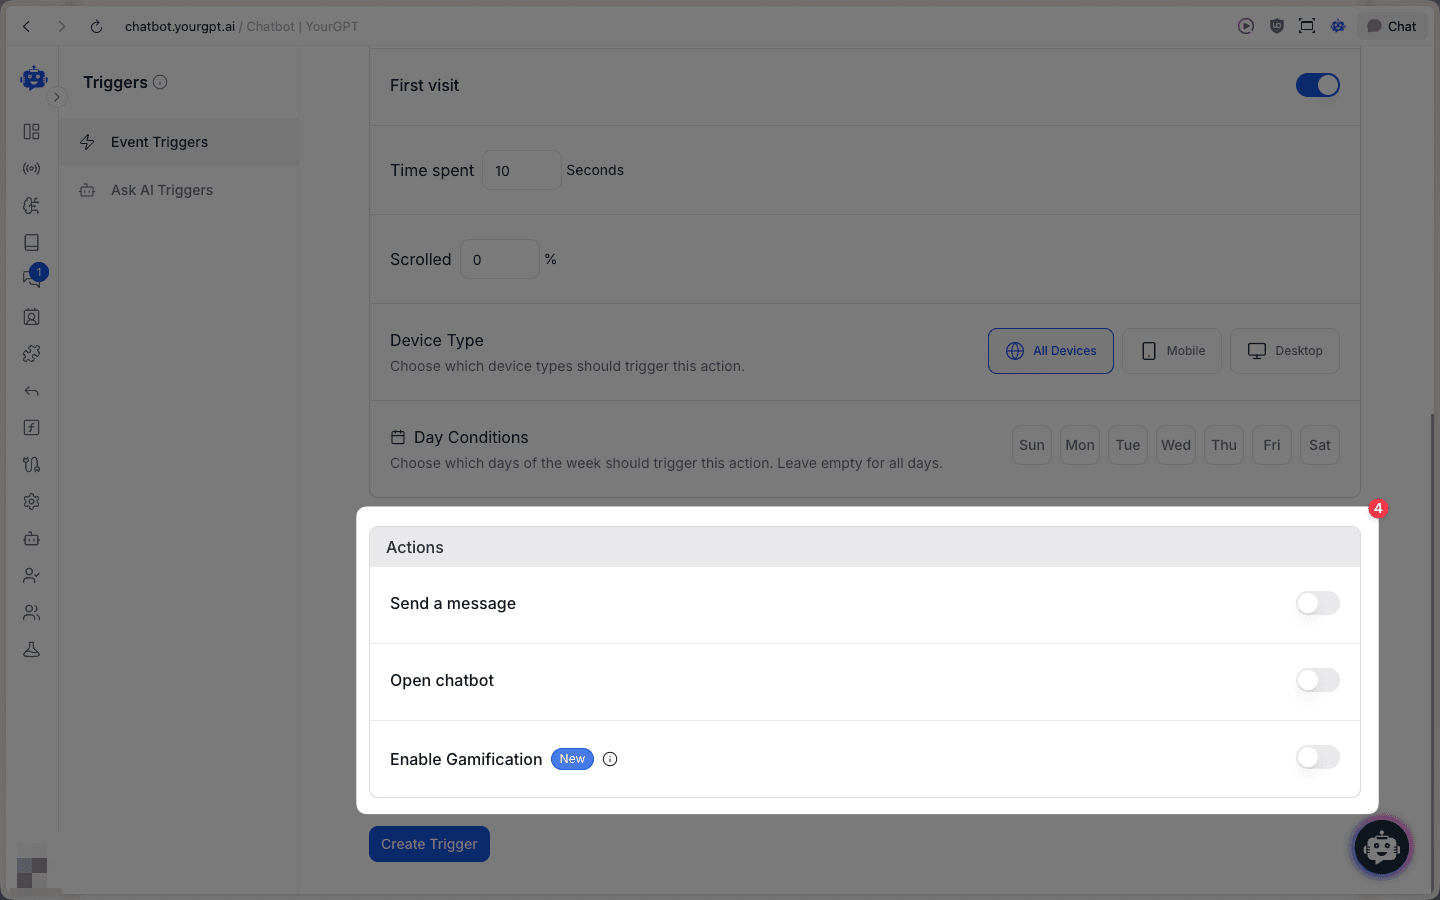Viewport: 1440px width, 900px height.
Task: Switch to Ask AI Triggers
Action: [x=162, y=190]
